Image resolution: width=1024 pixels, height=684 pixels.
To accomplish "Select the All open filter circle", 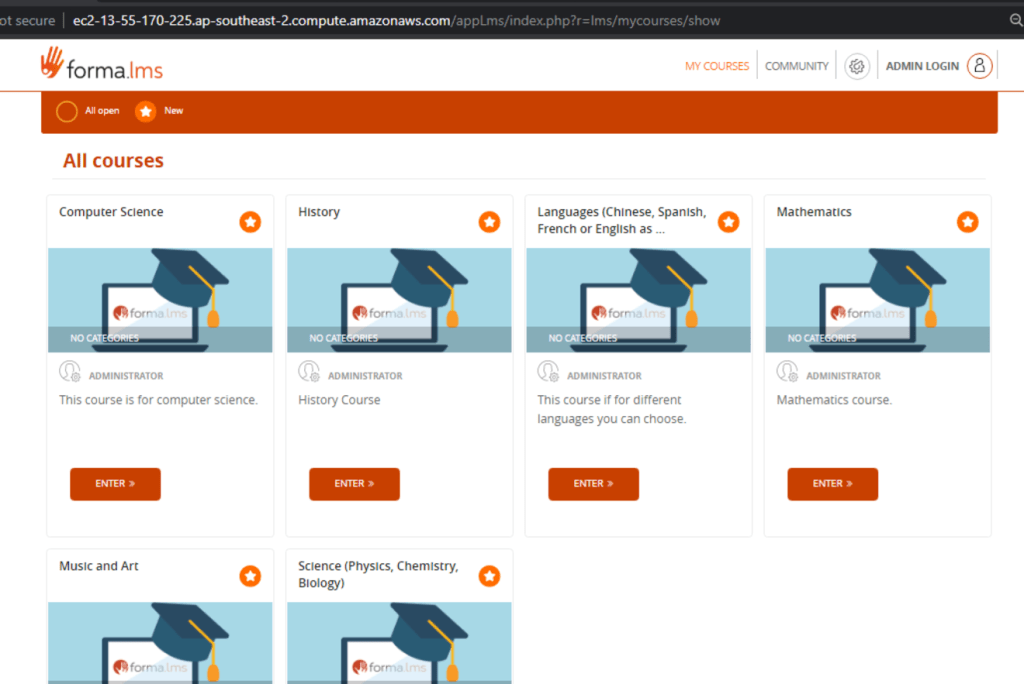I will click(x=67, y=111).
